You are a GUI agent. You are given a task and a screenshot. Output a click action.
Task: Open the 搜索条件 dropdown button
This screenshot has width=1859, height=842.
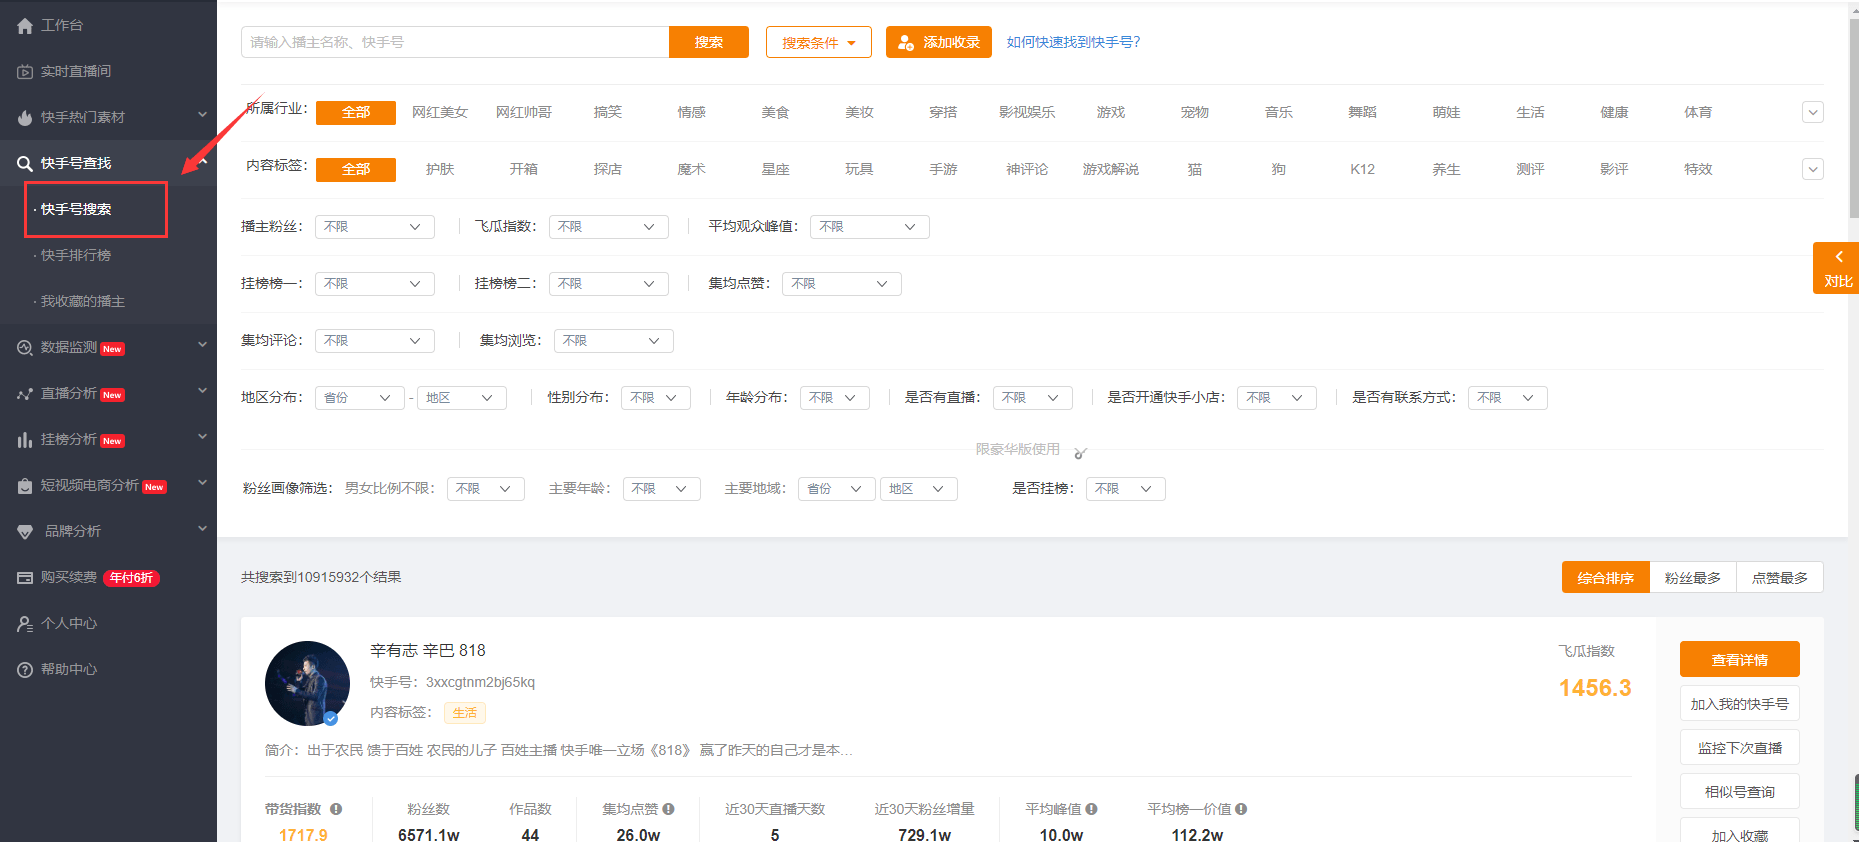tap(819, 42)
